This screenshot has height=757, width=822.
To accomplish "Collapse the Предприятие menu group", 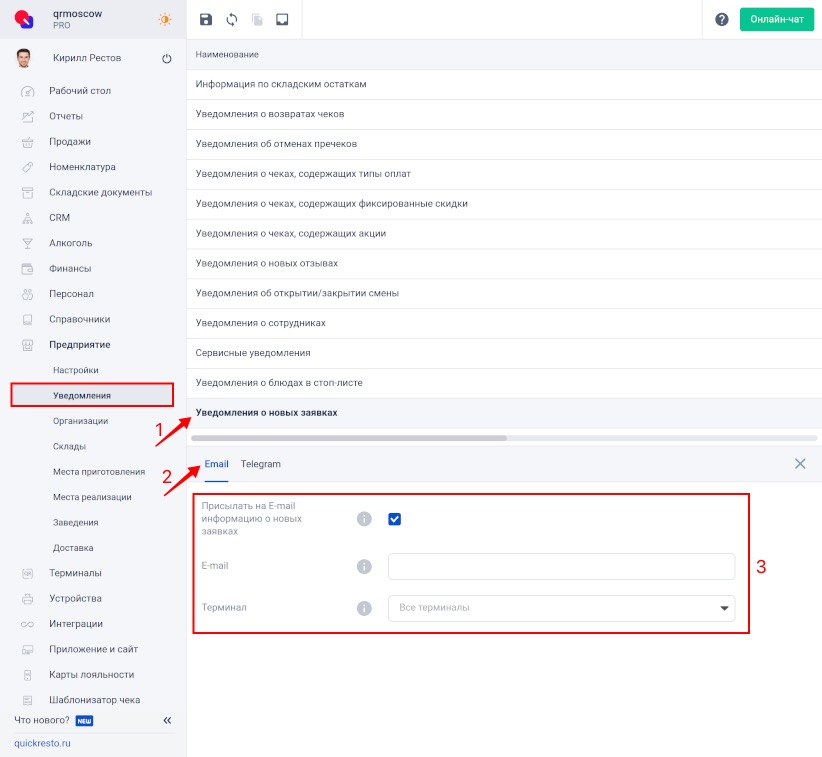I will [80, 344].
